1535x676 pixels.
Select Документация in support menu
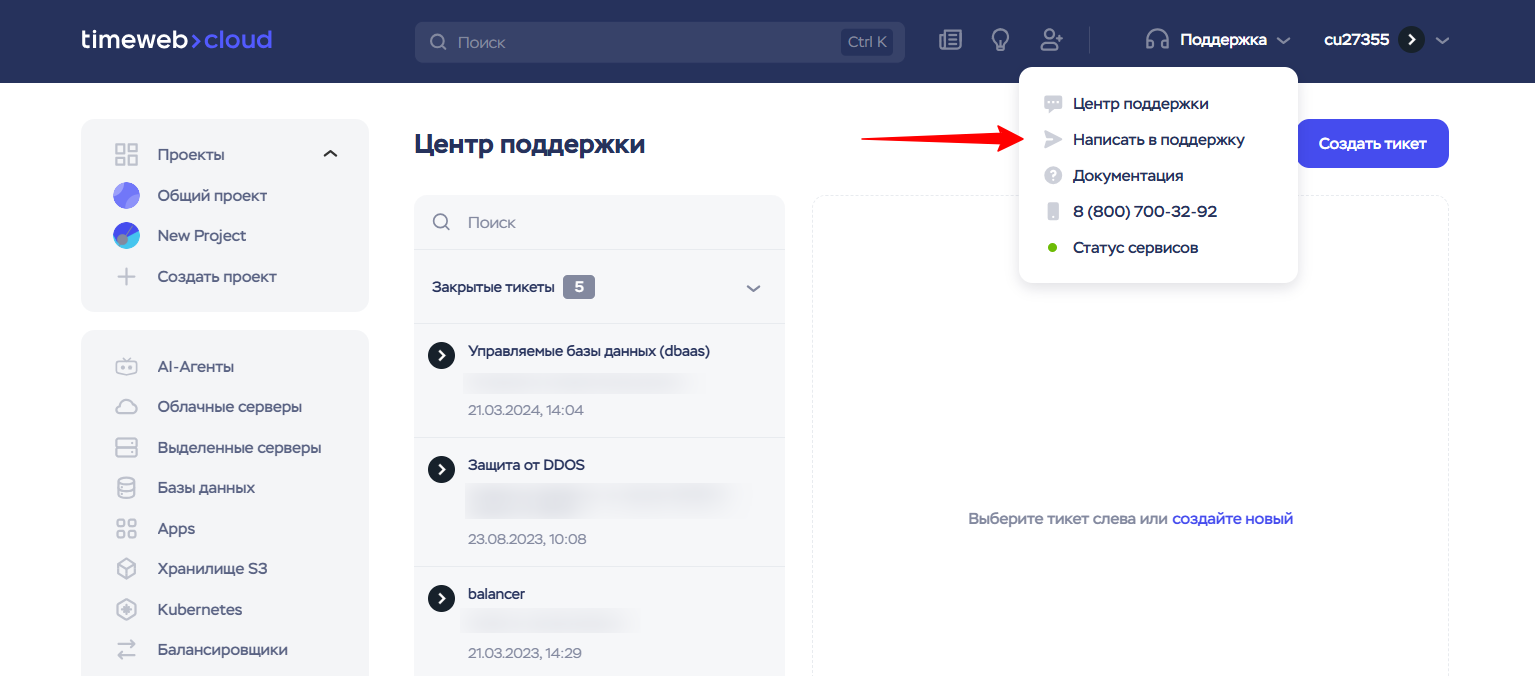pos(1127,176)
